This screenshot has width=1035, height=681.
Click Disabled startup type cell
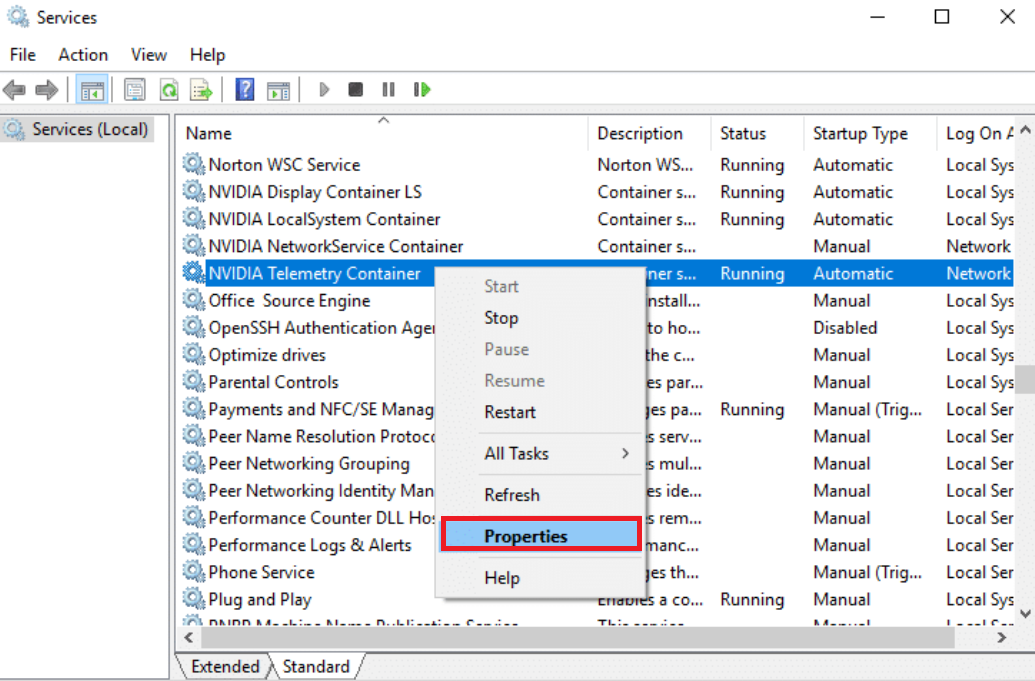tap(845, 328)
